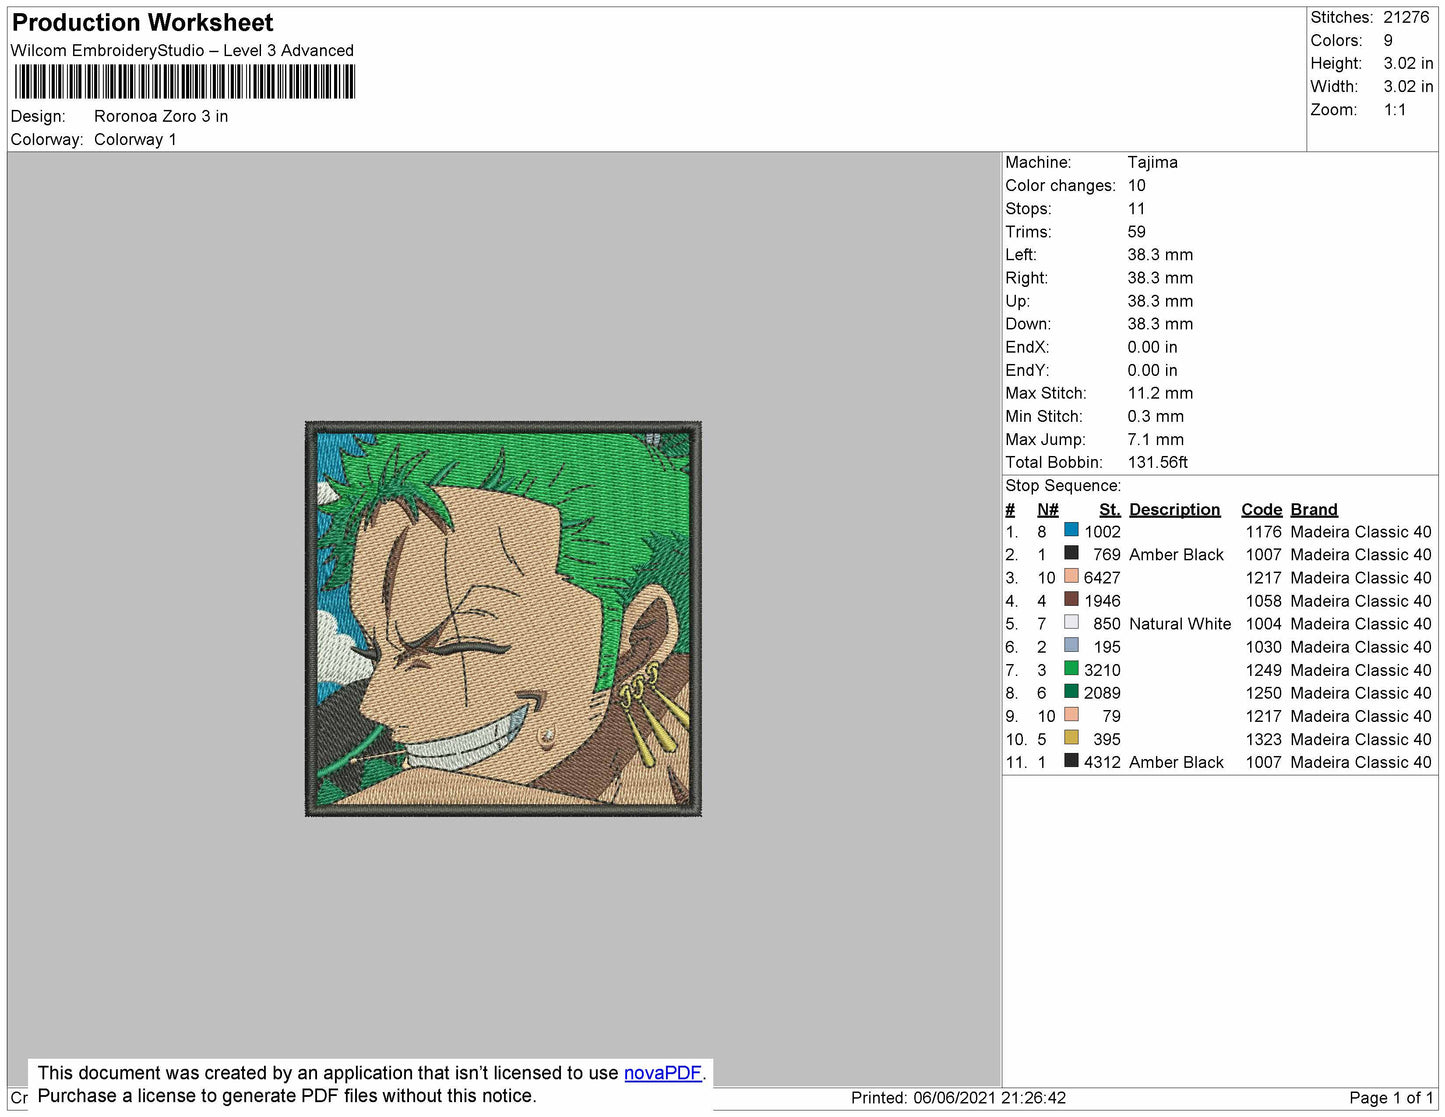
Task: Click the novaPDF hyperlink
Action: click(663, 1073)
